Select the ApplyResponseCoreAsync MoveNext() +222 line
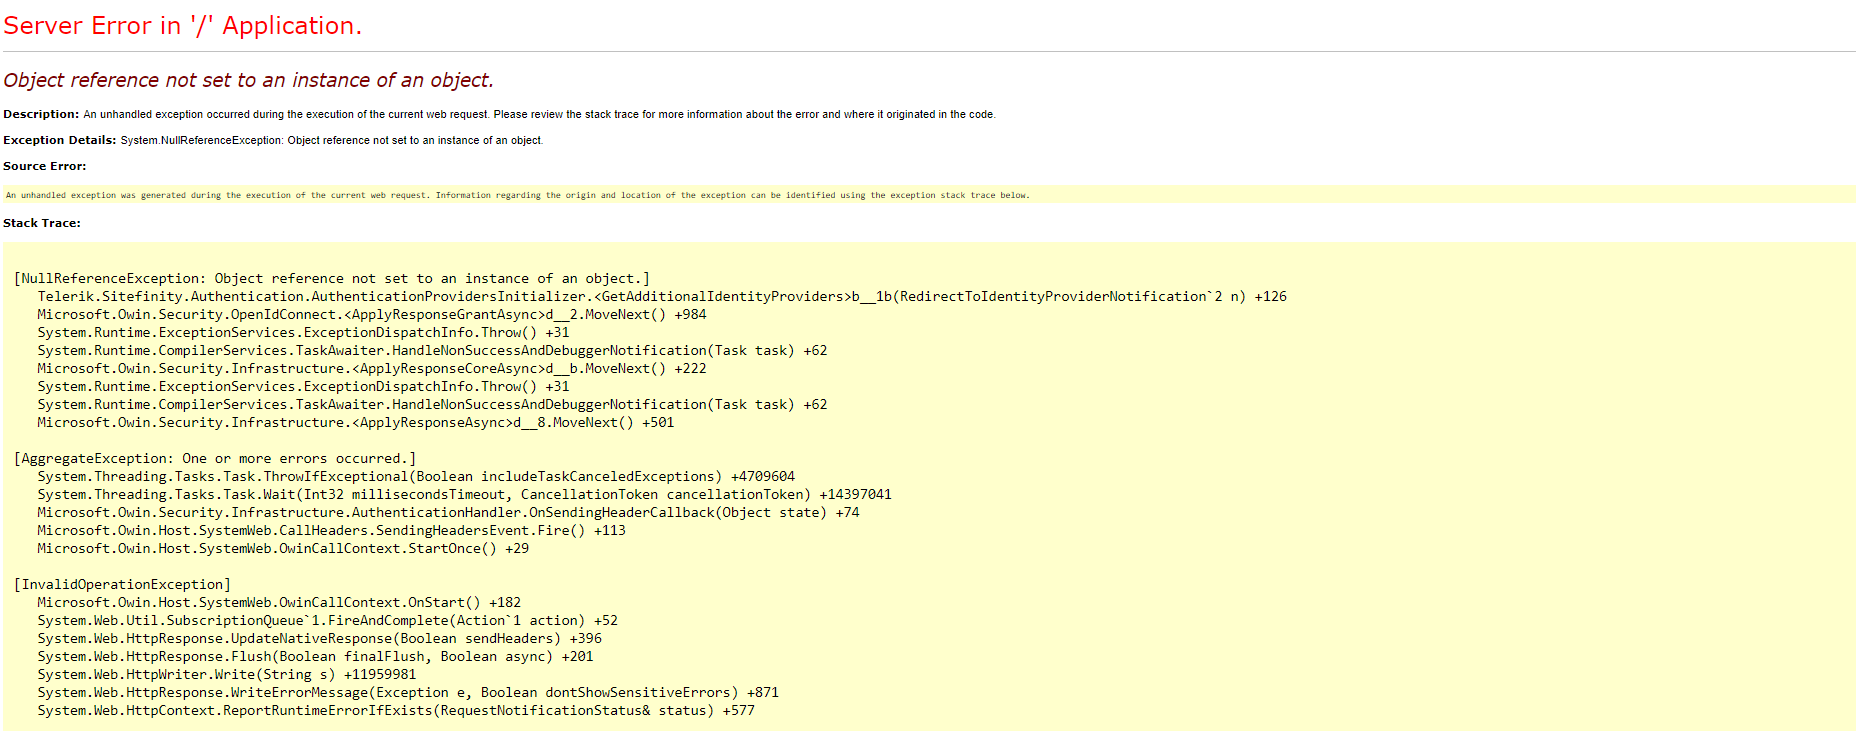The width and height of the screenshot is (1856, 735). click(372, 369)
